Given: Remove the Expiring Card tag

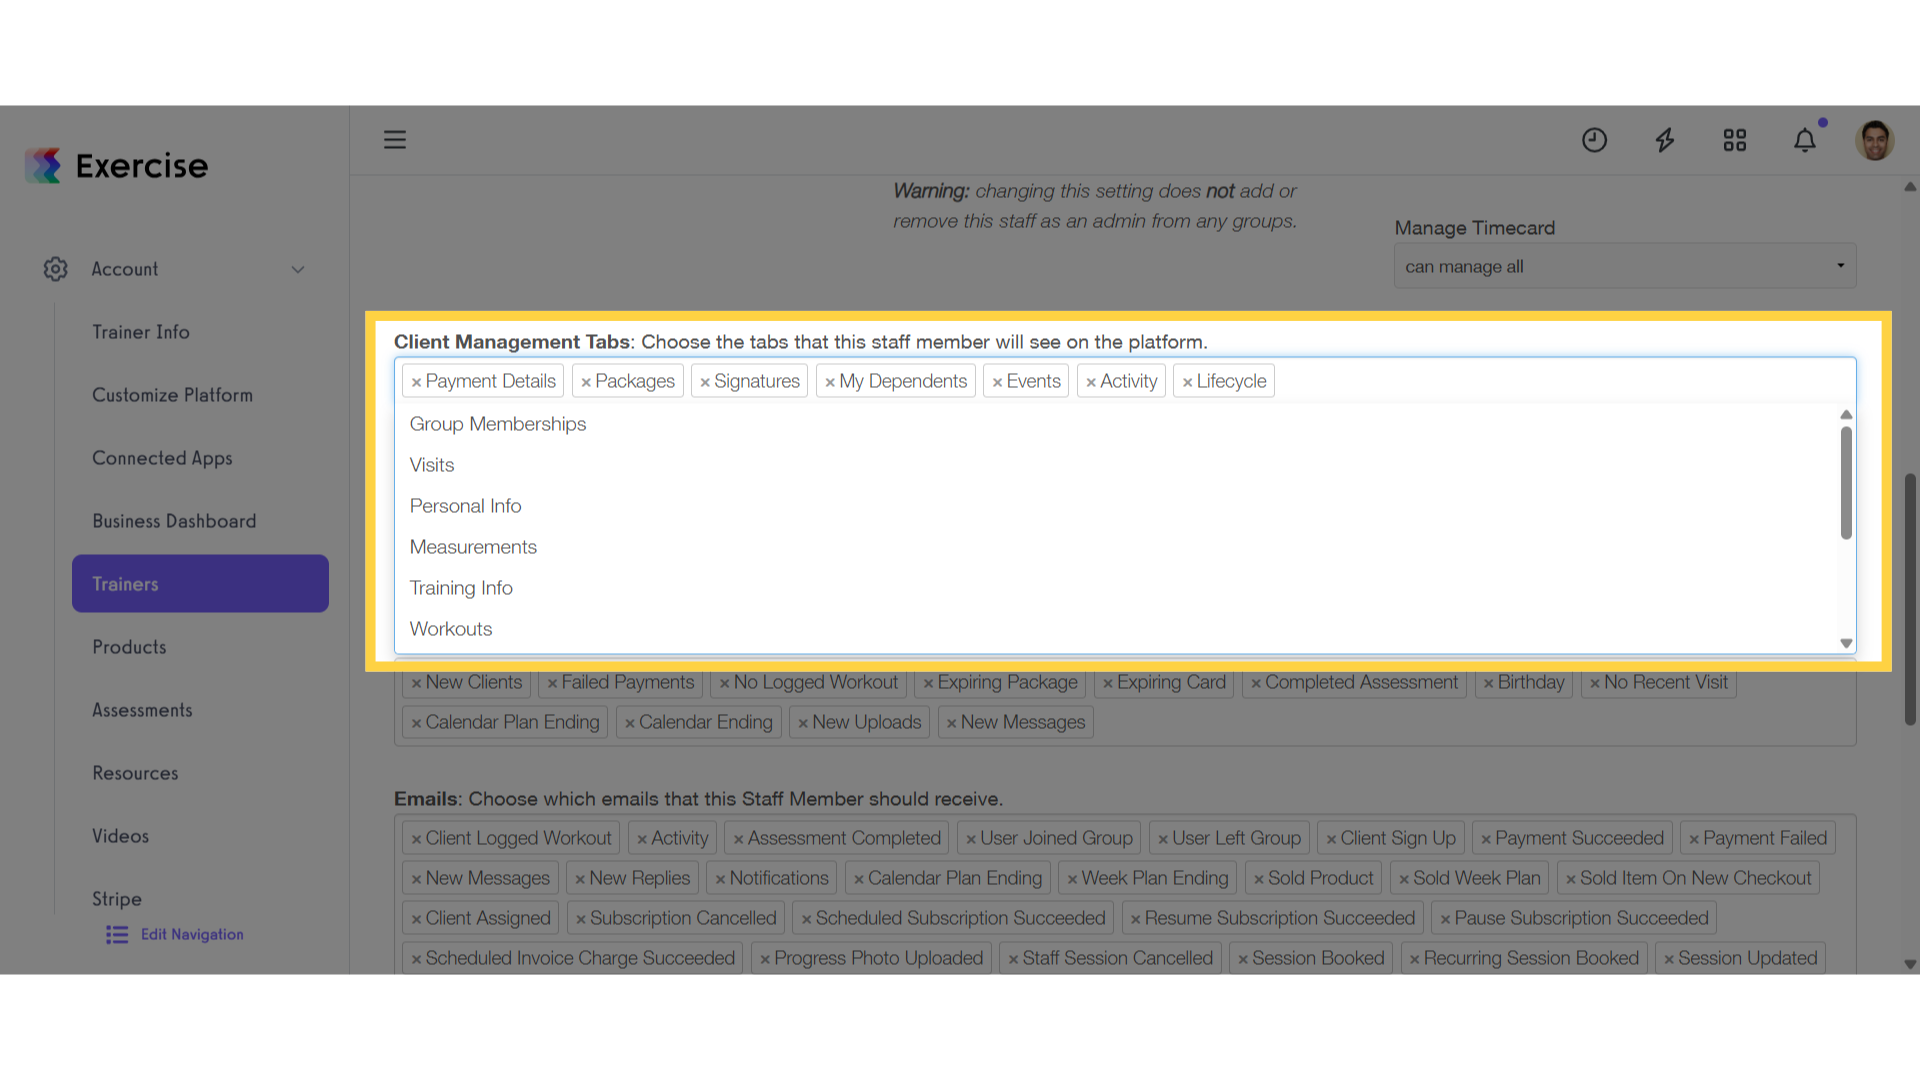Looking at the screenshot, I should point(1107,683).
